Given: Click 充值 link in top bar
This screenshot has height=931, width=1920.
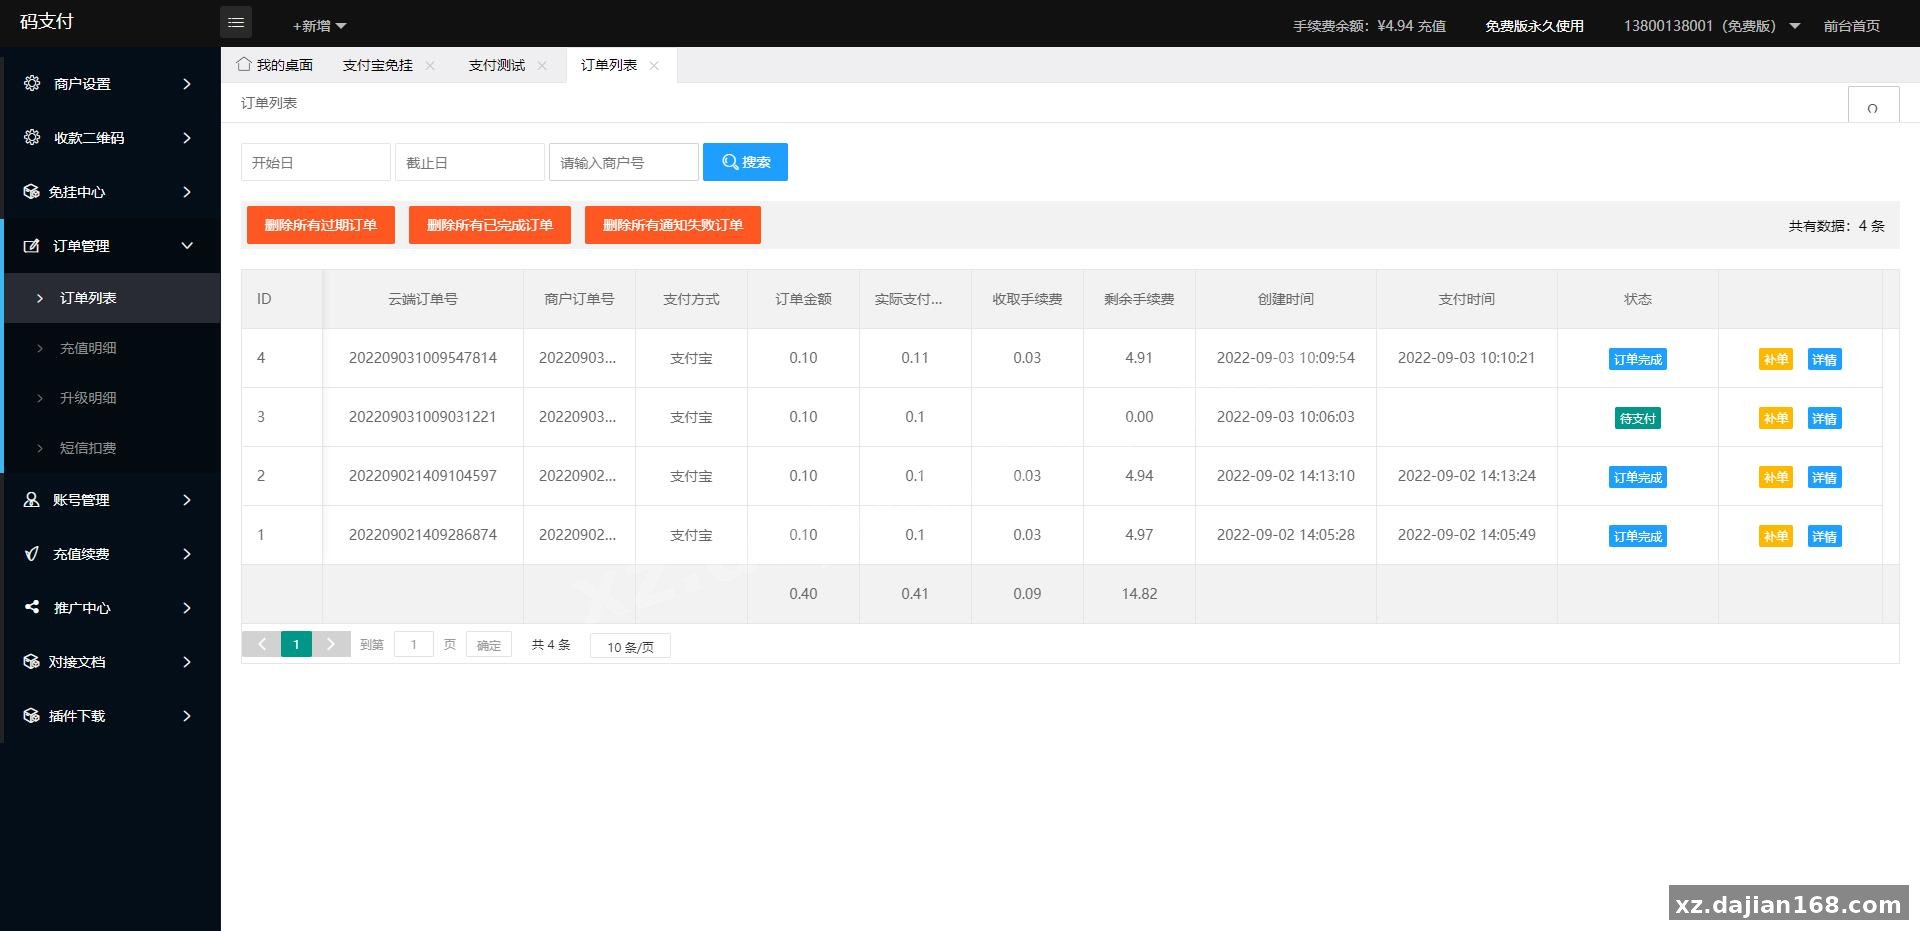Looking at the screenshot, I should (1432, 26).
